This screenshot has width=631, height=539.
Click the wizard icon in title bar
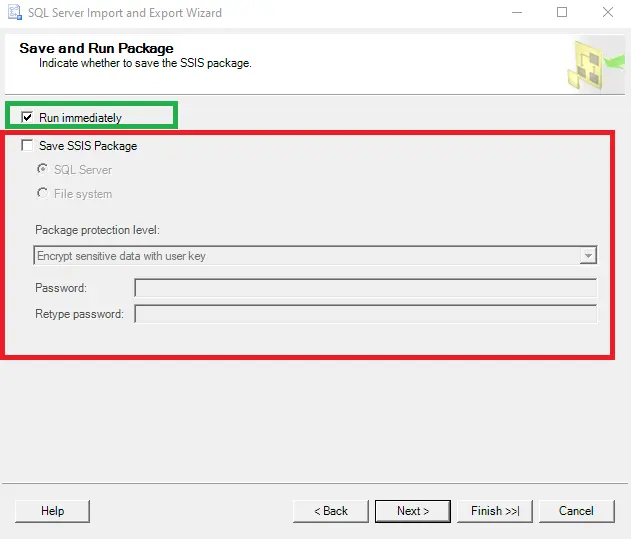[x=15, y=12]
